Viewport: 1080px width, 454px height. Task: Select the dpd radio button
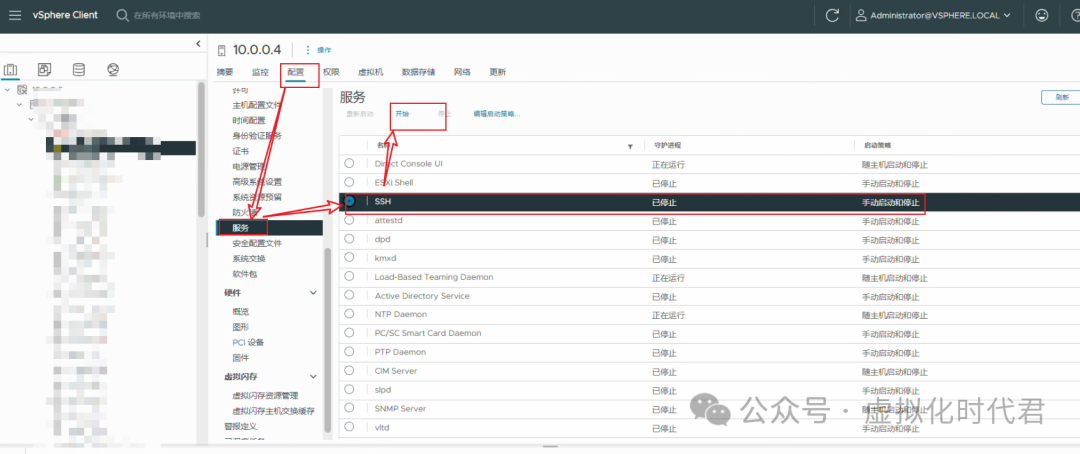(349, 238)
